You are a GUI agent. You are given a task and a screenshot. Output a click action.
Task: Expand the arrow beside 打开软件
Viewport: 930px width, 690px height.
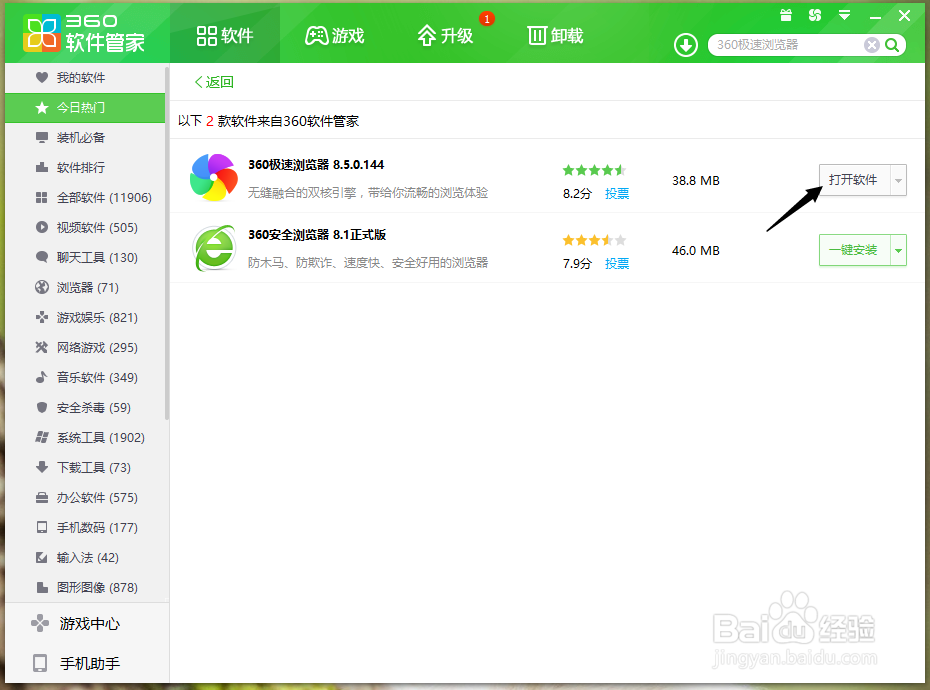(896, 180)
